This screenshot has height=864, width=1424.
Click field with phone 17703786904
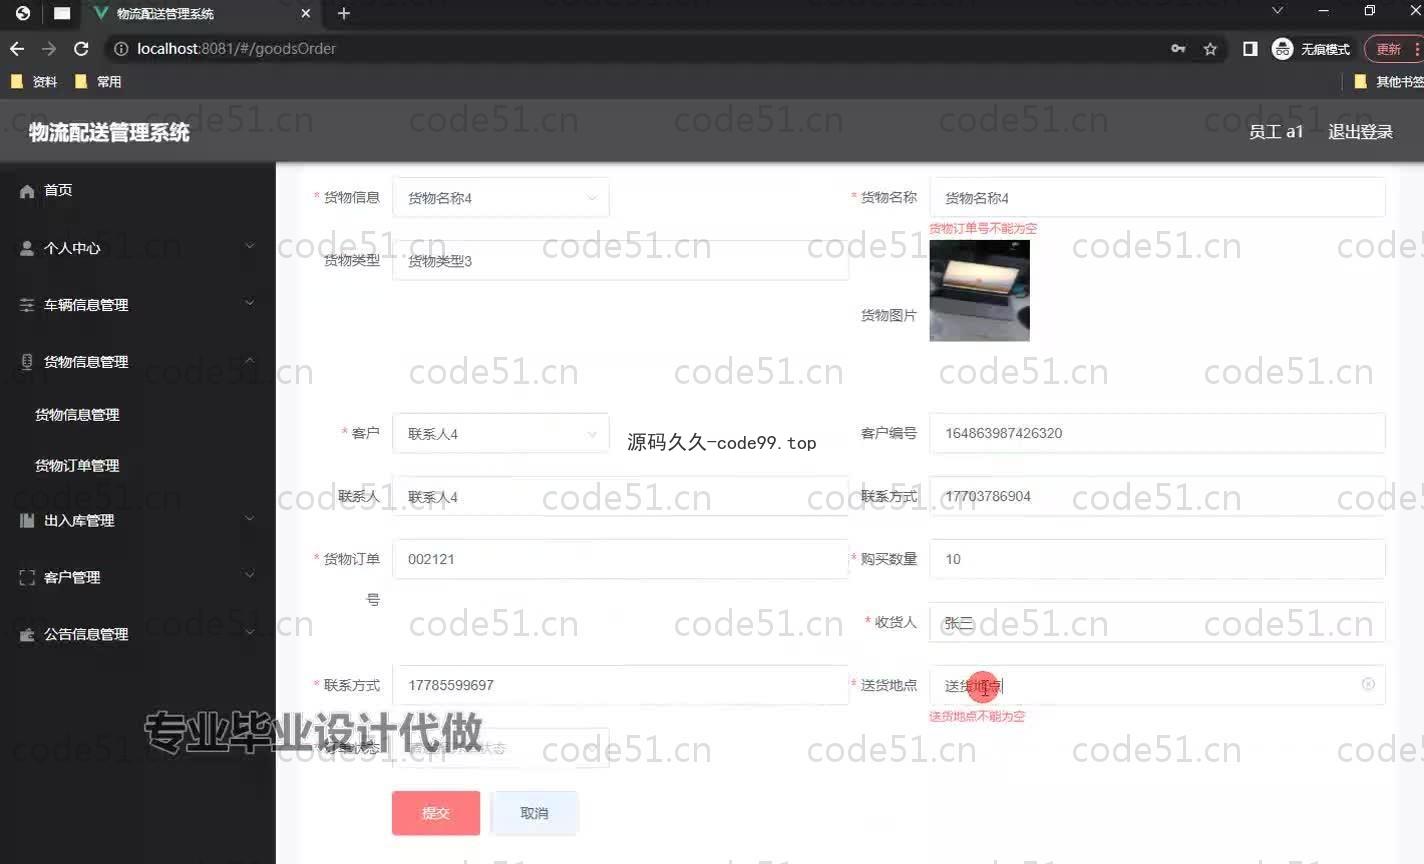point(1157,496)
